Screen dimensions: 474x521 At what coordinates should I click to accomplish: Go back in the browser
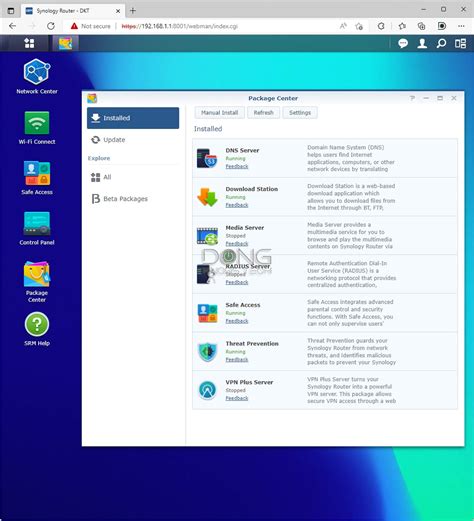coord(12,26)
